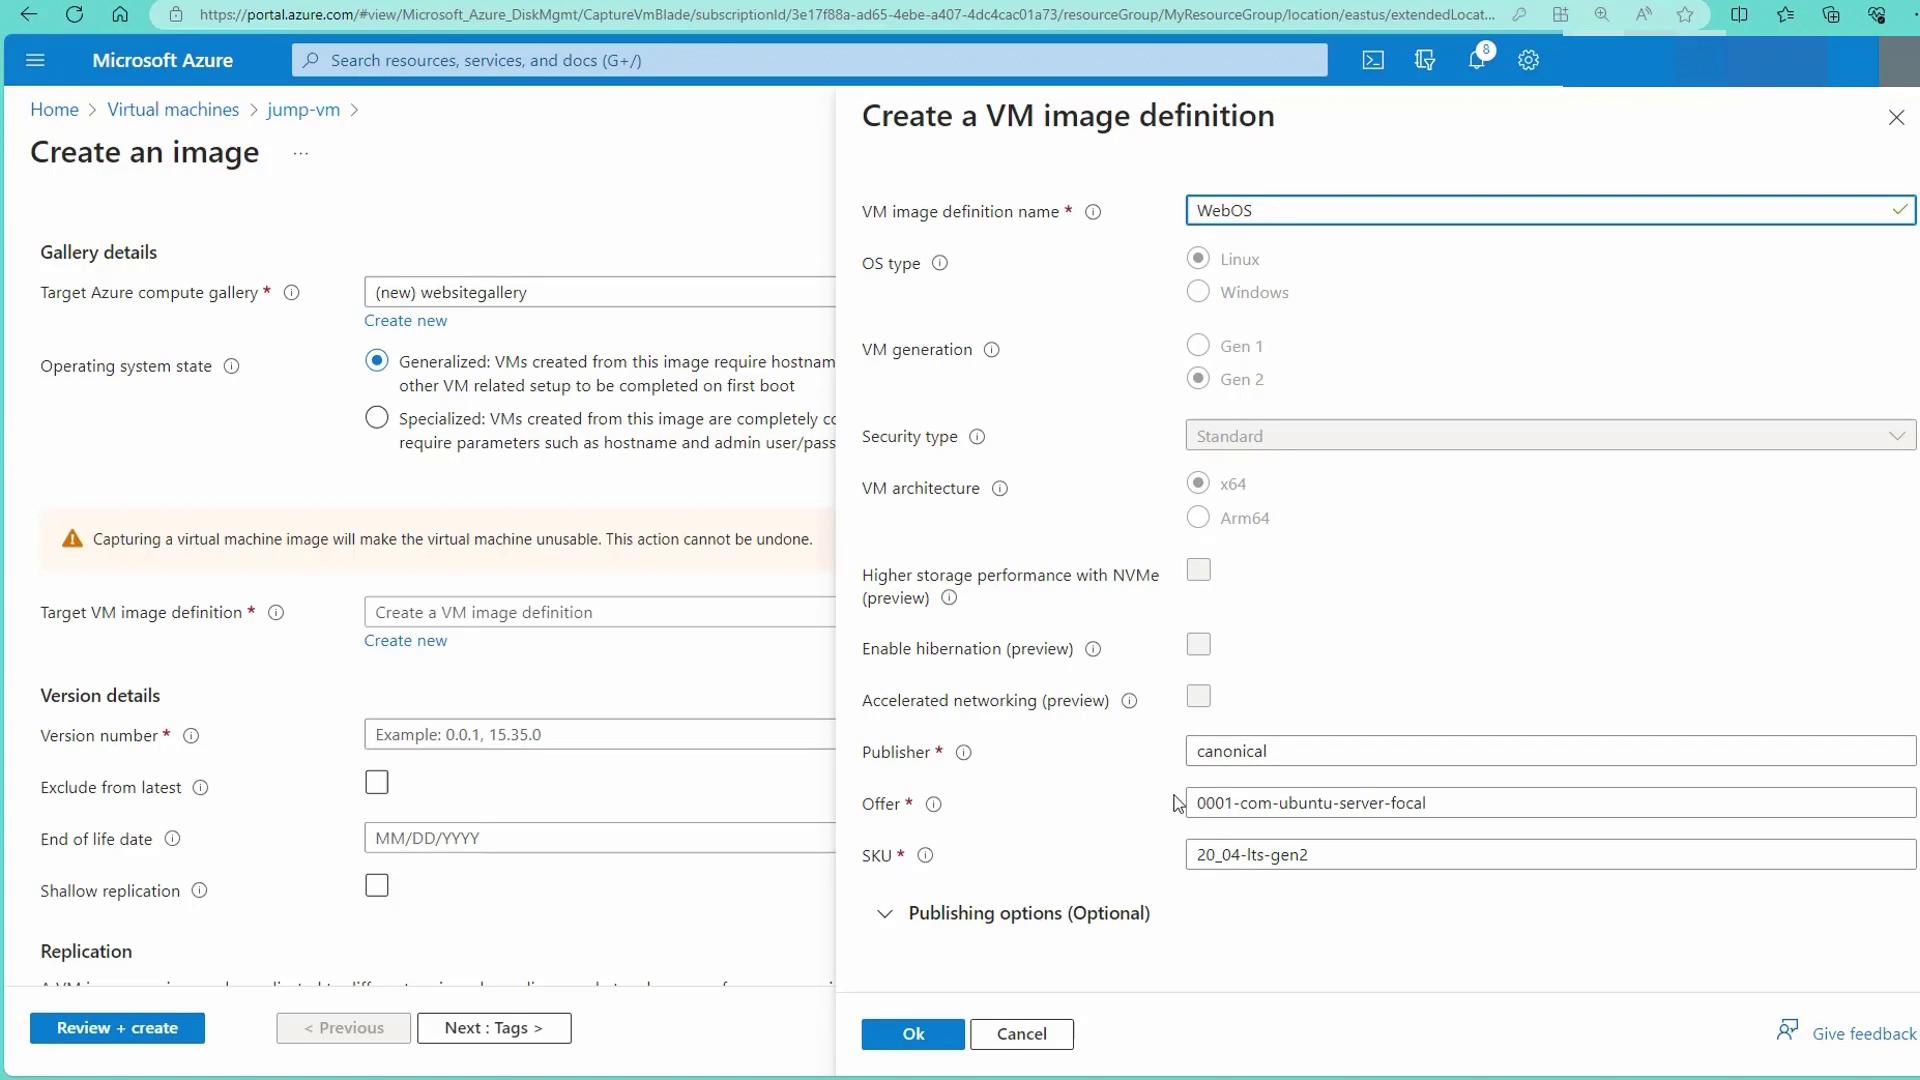Viewport: 1920px width, 1080px height.
Task: Open the Give feedback icon
Action: (1787, 1030)
